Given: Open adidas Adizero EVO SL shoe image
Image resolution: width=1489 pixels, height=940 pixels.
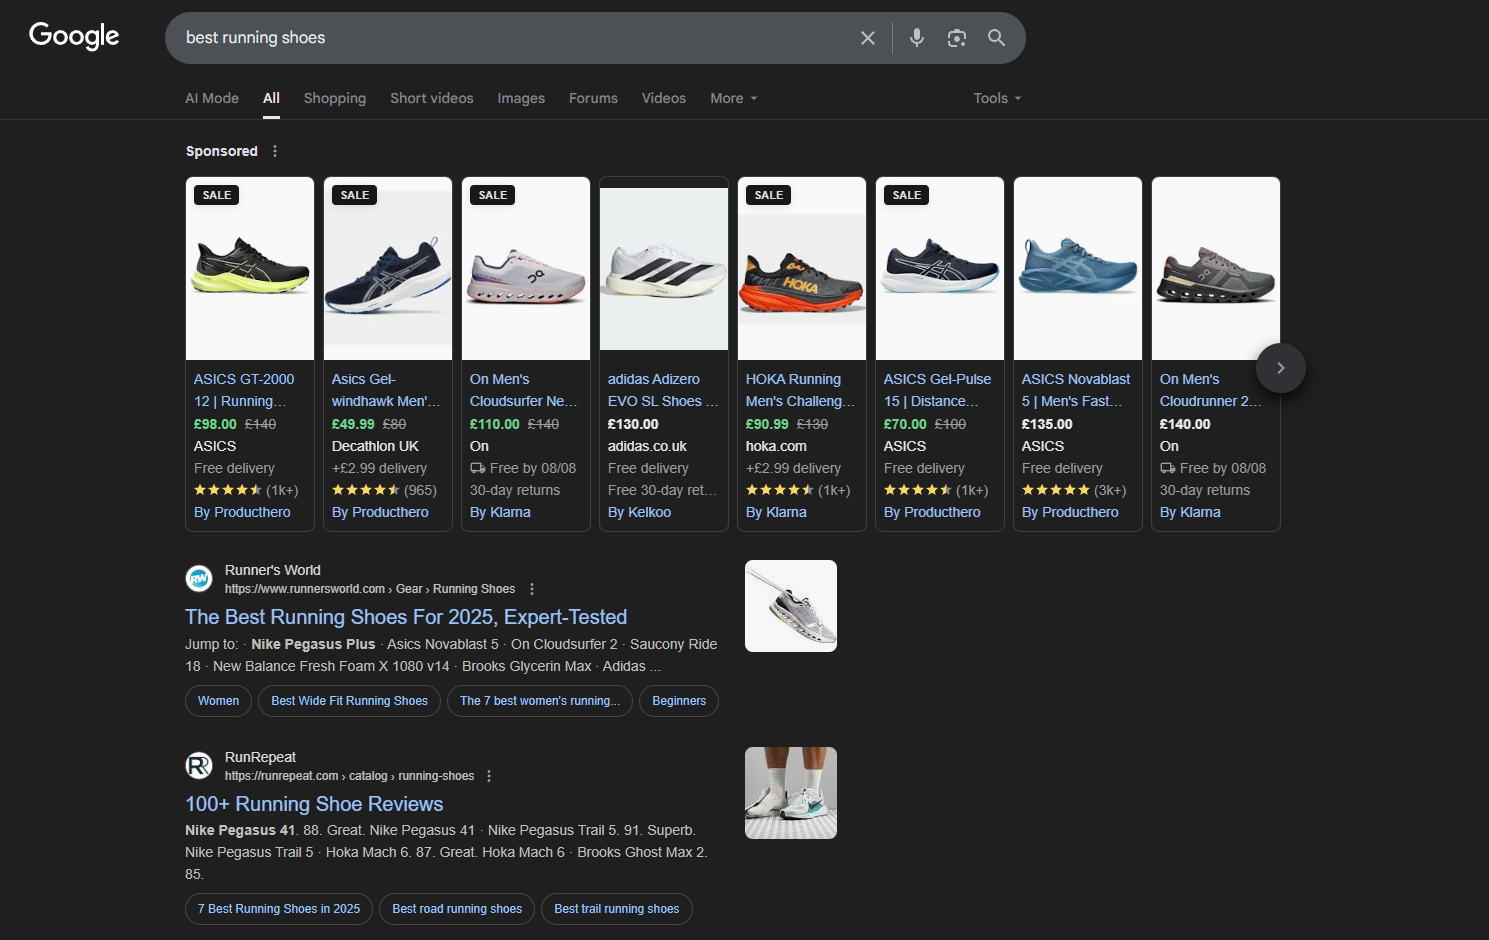Looking at the screenshot, I should [664, 269].
